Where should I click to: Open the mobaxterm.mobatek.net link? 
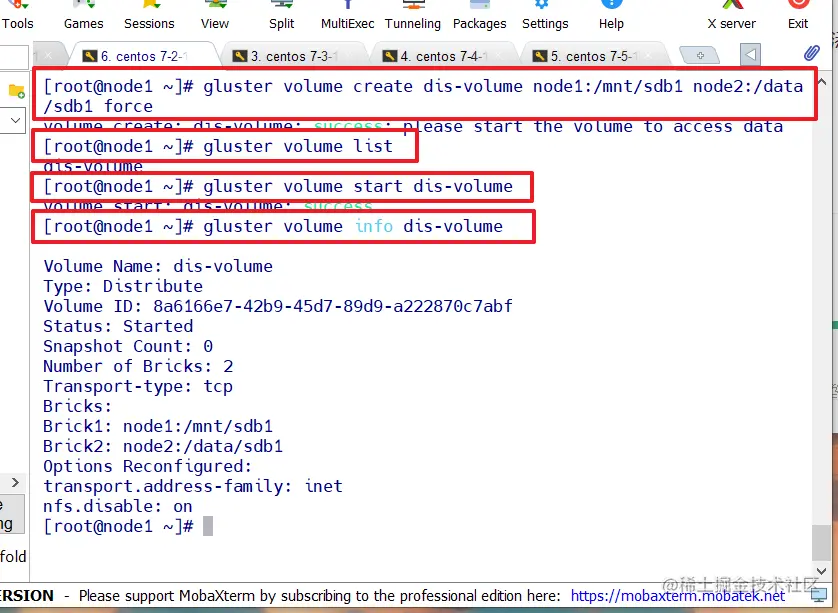pos(678,596)
